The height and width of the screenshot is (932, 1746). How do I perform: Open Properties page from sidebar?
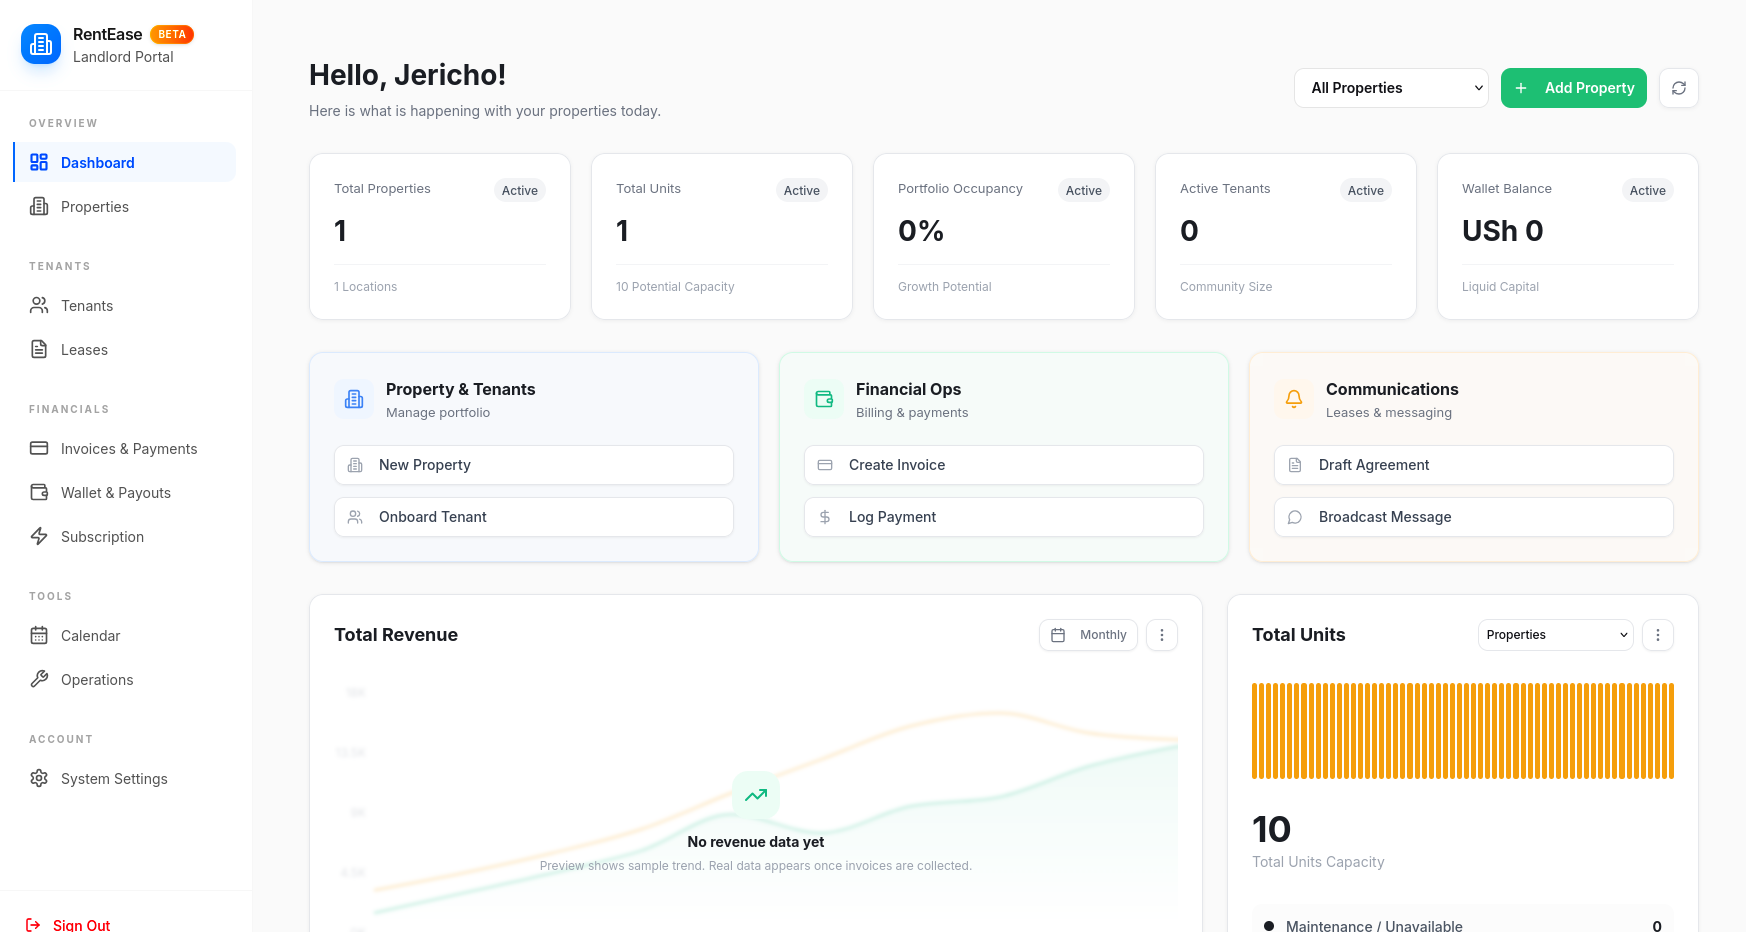125,206
